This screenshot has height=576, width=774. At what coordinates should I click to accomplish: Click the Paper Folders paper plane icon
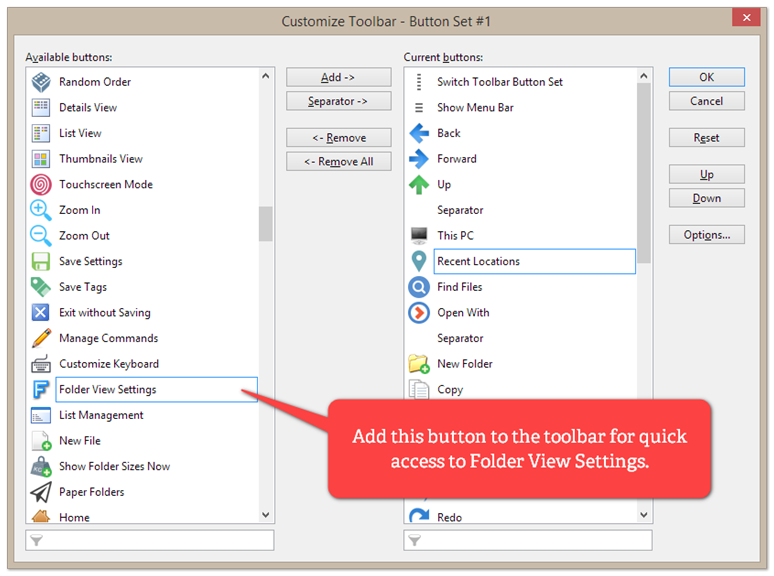tap(41, 492)
